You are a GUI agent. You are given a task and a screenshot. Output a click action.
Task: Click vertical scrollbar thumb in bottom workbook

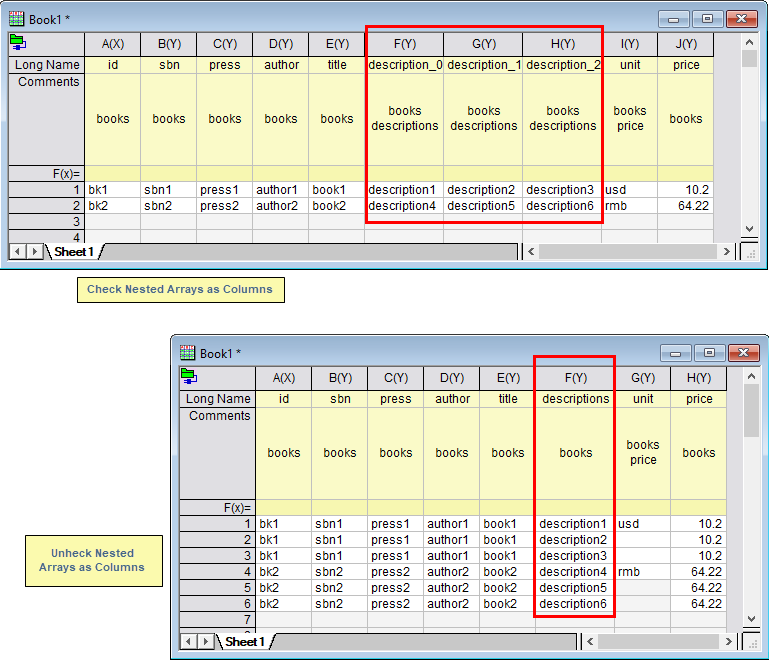pos(751,410)
